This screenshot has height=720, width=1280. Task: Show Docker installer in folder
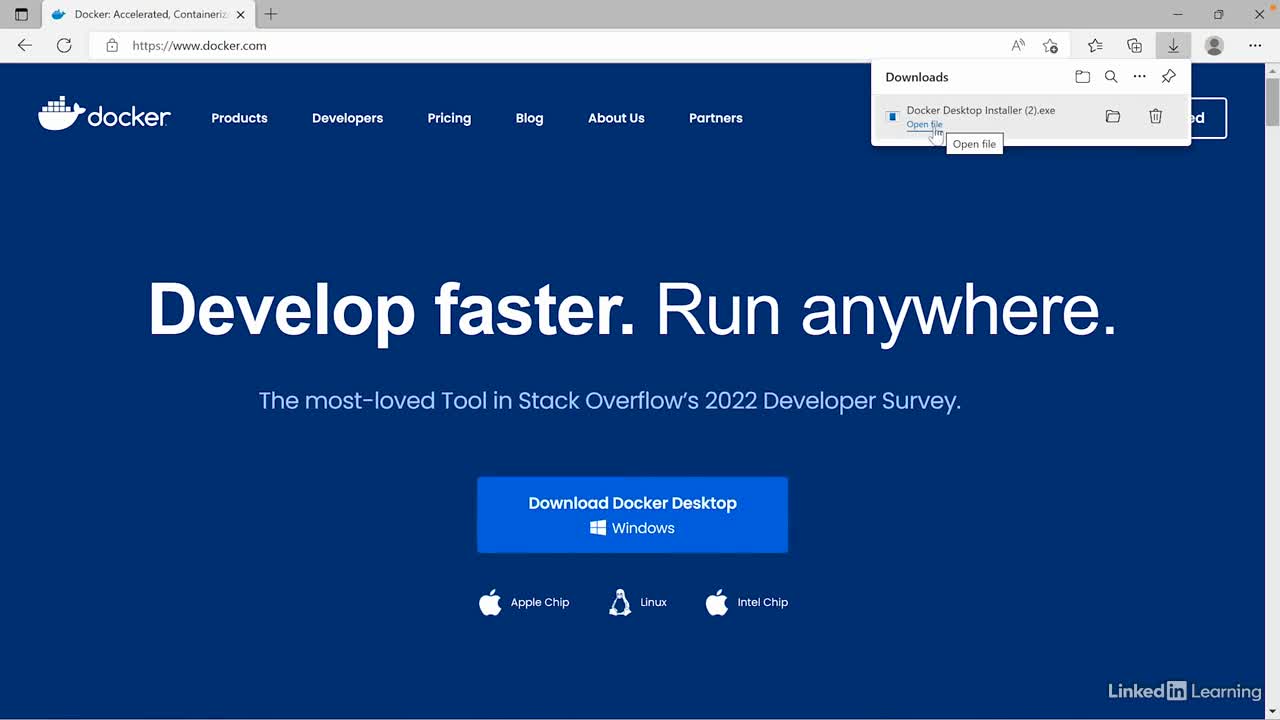point(1113,117)
